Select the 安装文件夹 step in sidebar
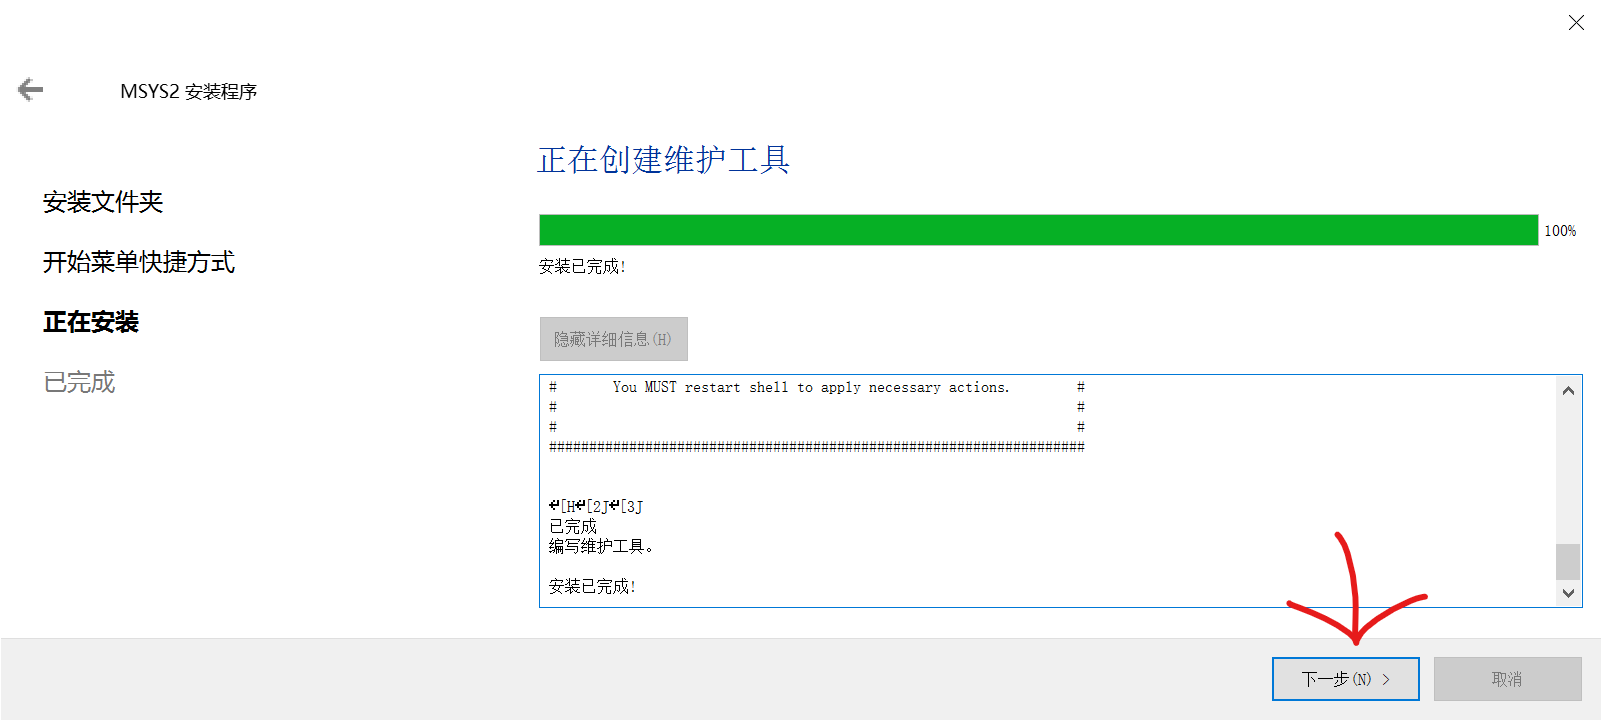The width and height of the screenshot is (1602, 721). coord(103,202)
